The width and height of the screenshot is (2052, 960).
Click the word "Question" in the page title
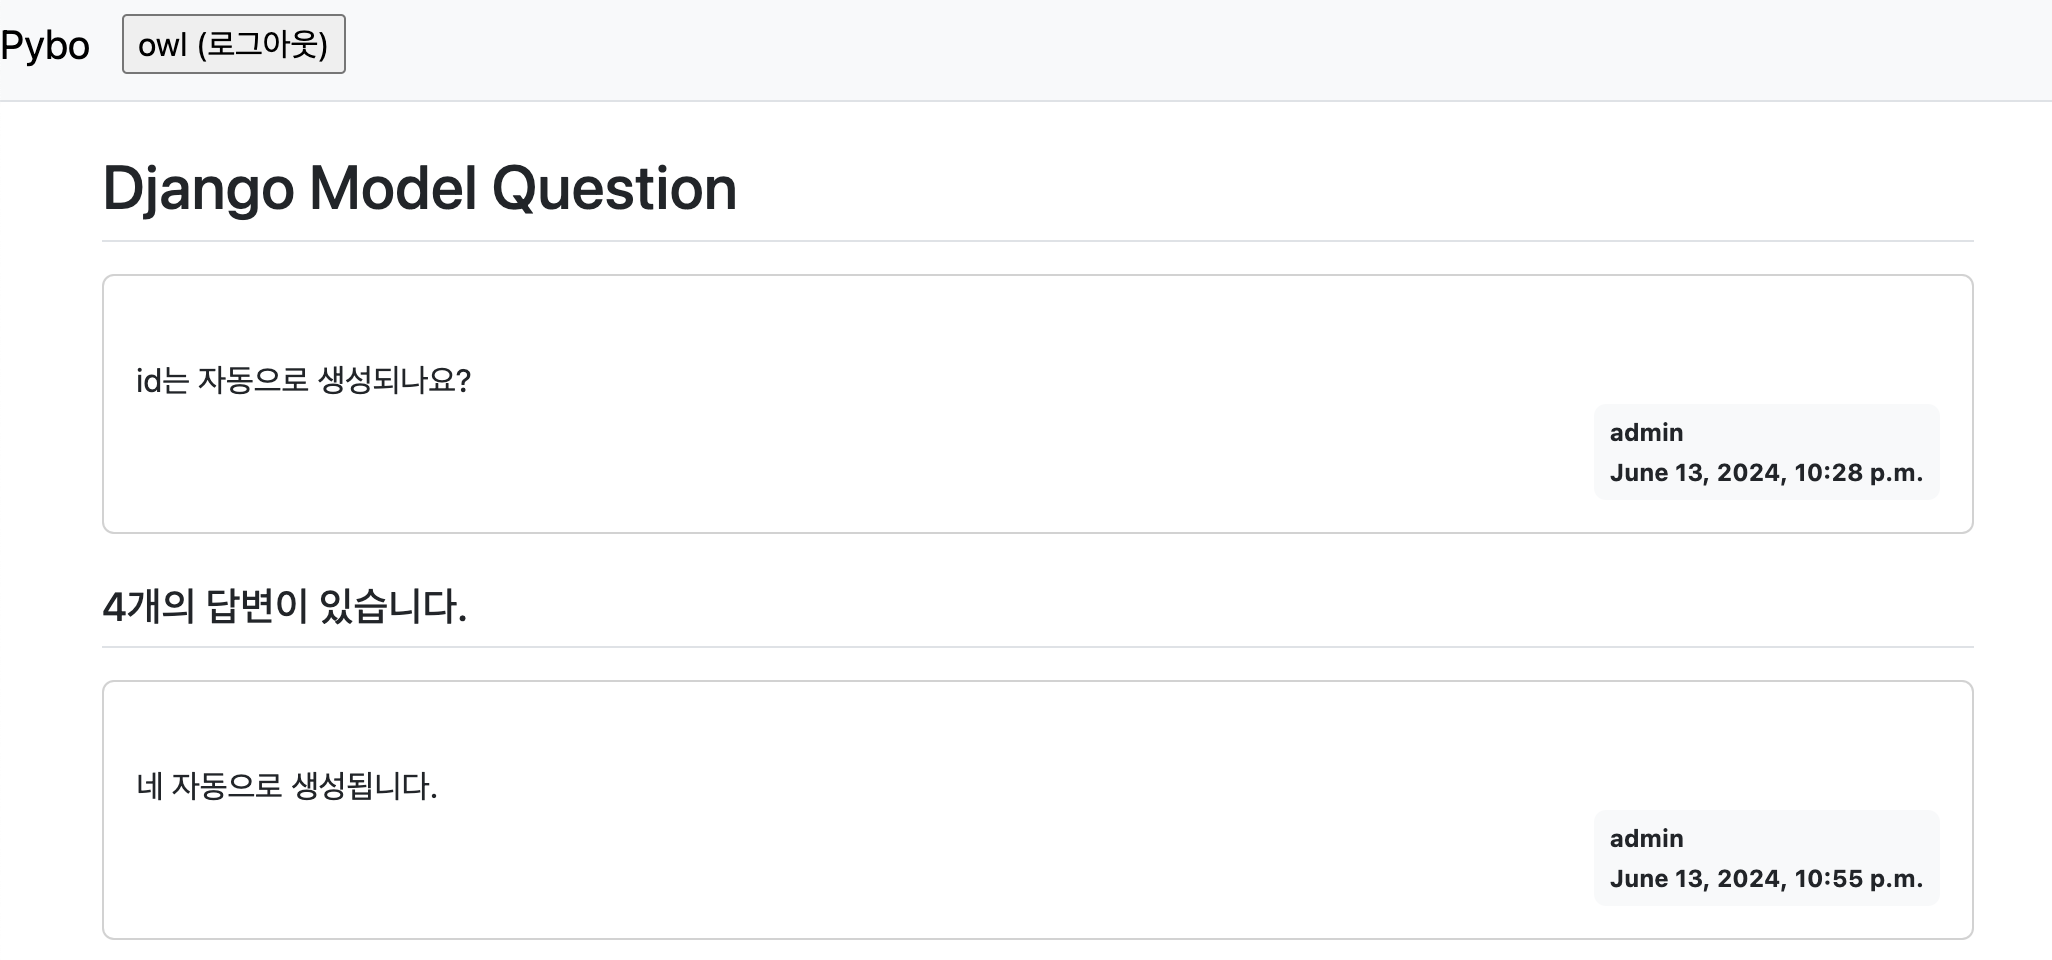coord(614,188)
